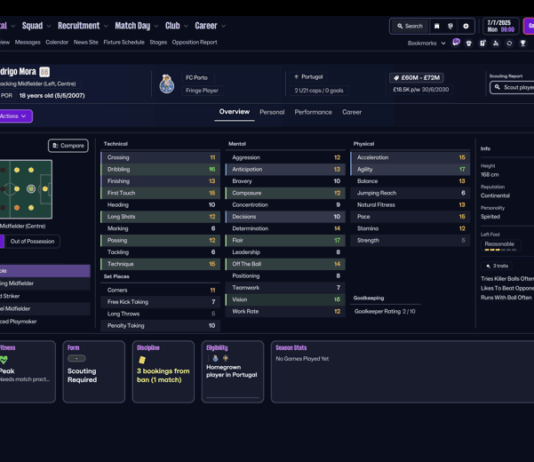534x462 pixels.
Task: Select the highlighted purple role row
Action: click(x=45, y=271)
